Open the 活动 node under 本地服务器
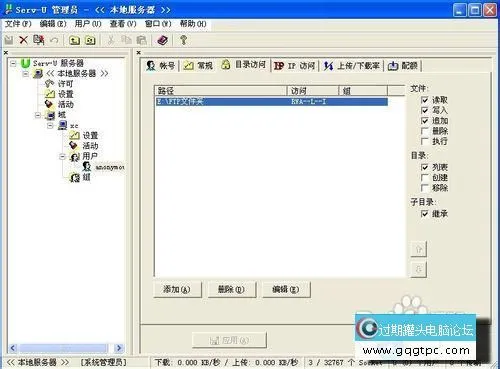 (59, 104)
